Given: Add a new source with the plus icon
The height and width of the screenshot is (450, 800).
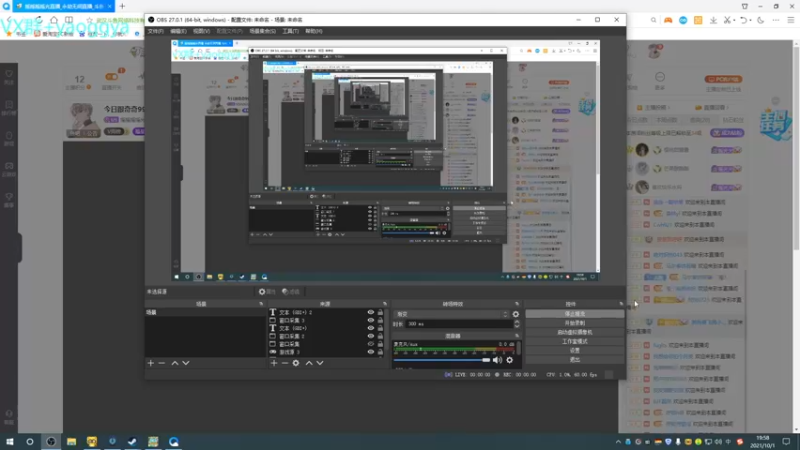Looking at the screenshot, I should (x=274, y=363).
